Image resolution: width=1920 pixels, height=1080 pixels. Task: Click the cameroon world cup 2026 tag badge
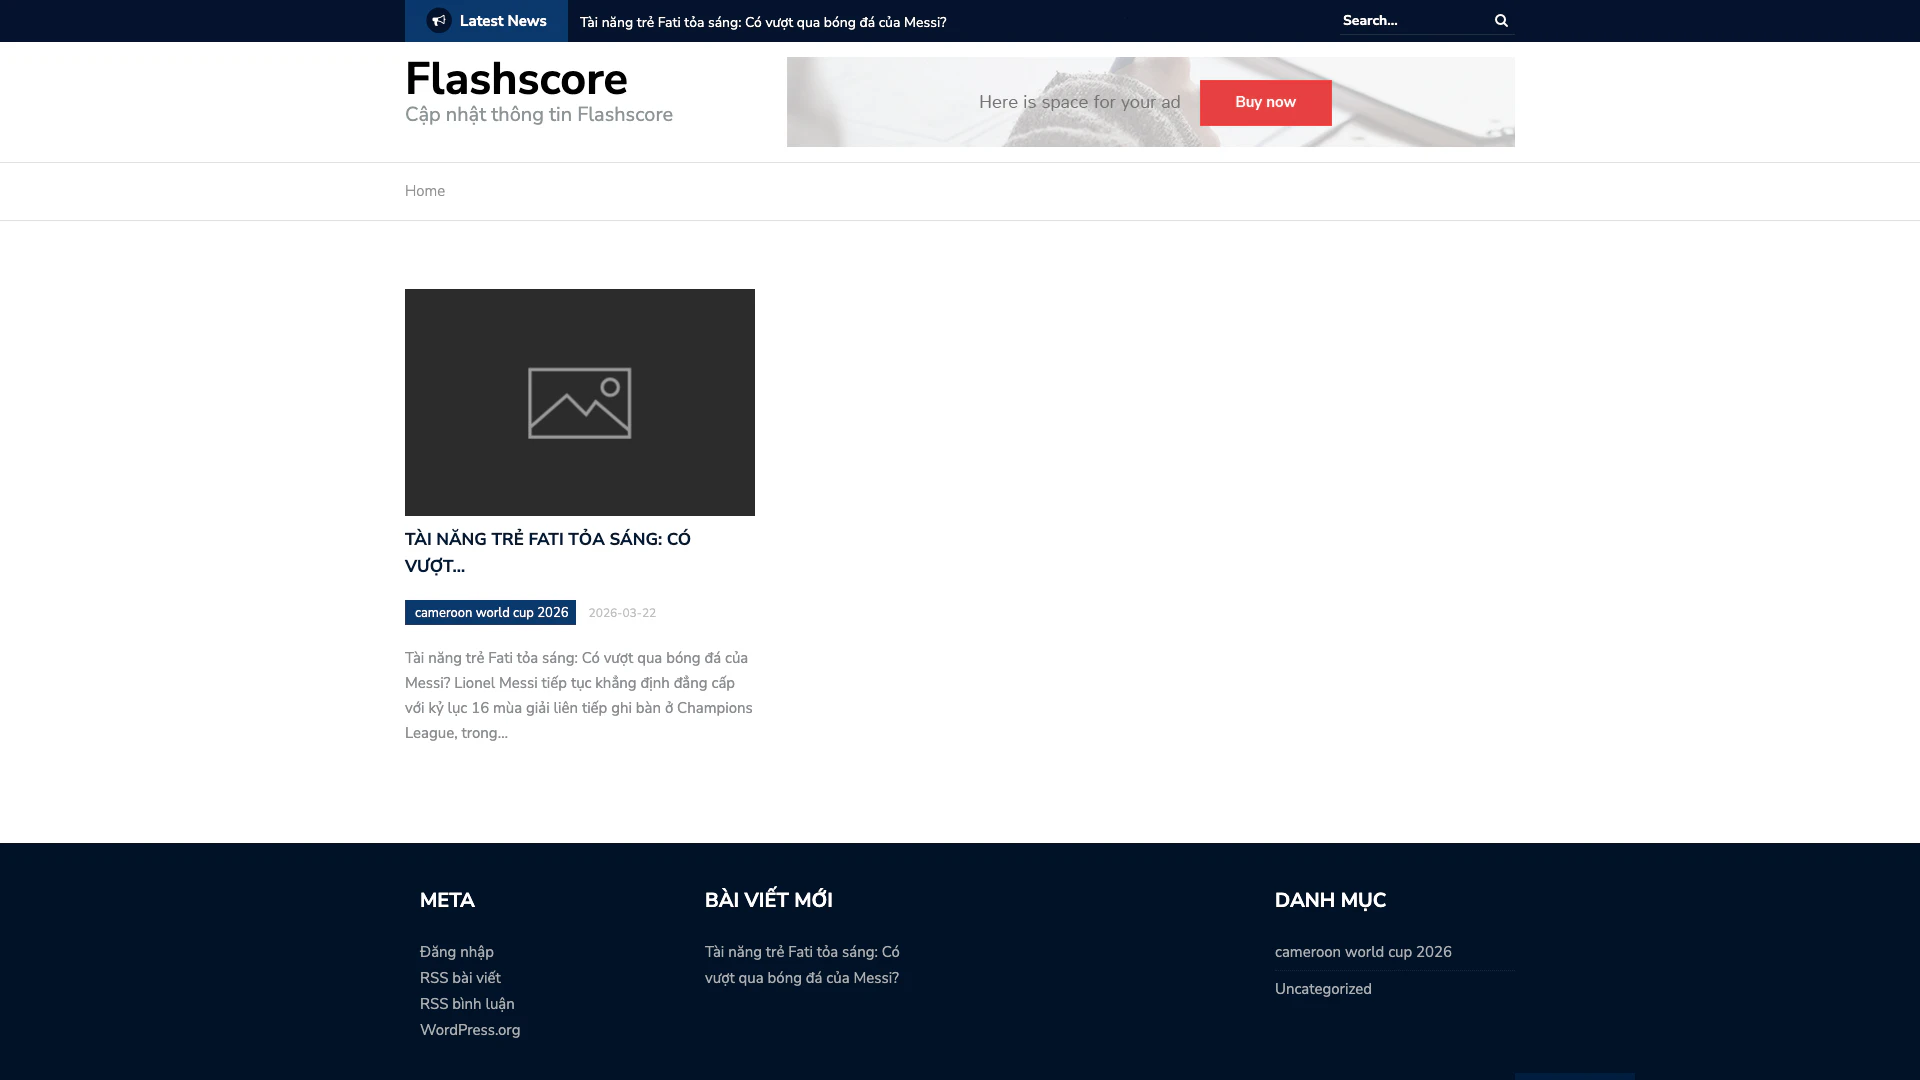pos(490,613)
